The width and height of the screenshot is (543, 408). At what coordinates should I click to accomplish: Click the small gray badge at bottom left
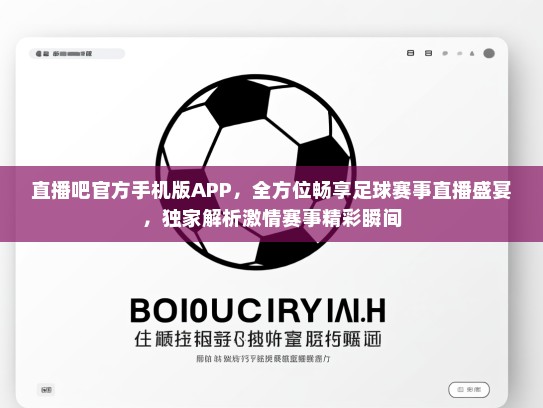tap(46, 390)
